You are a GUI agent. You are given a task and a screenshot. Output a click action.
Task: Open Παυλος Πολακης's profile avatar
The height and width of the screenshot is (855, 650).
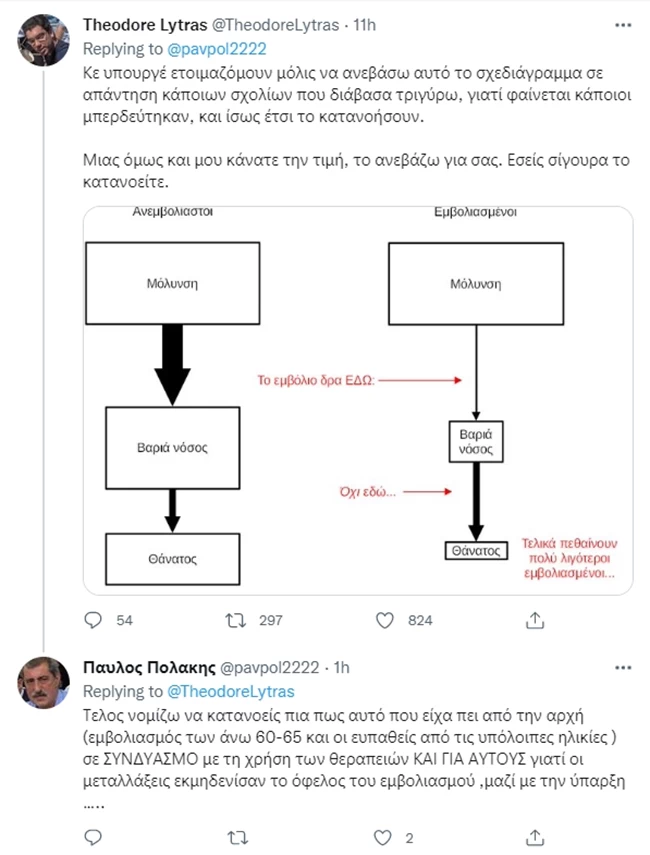[x=42, y=684]
